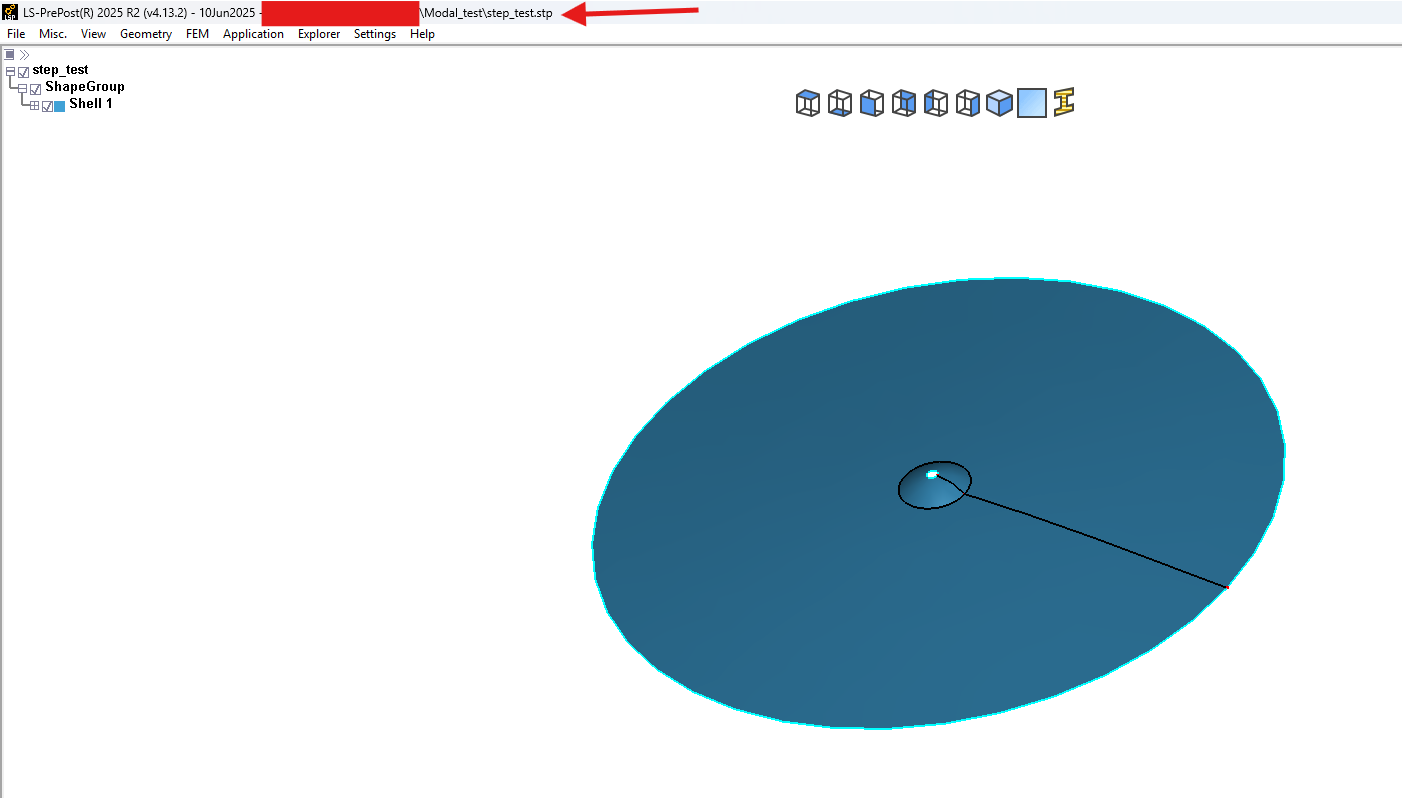The image size is (1402, 798).
Task: Click the Shell 1 blue color swatch
Action: (x=60, y=106)
